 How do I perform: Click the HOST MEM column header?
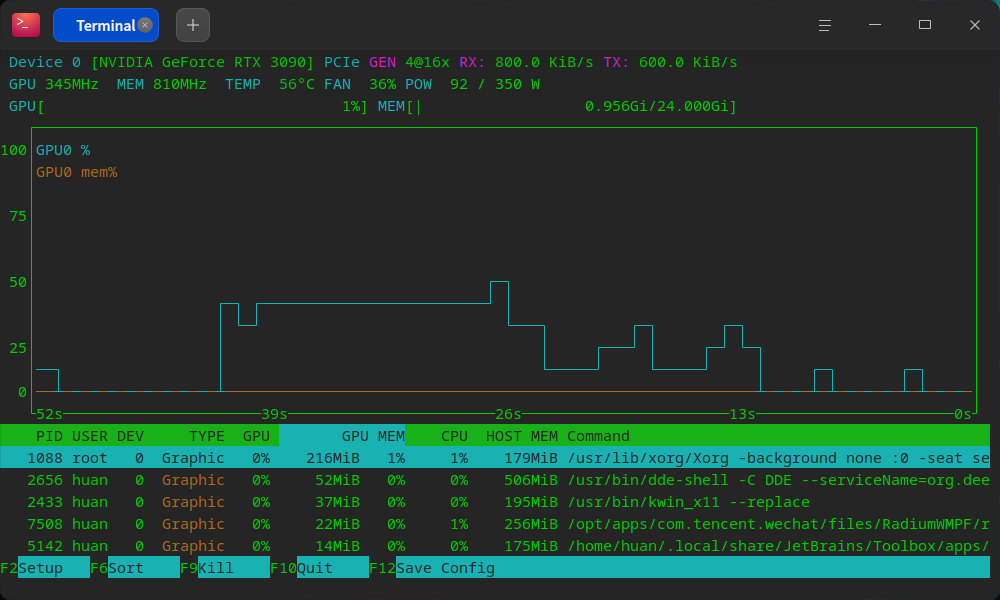point(522,436)
